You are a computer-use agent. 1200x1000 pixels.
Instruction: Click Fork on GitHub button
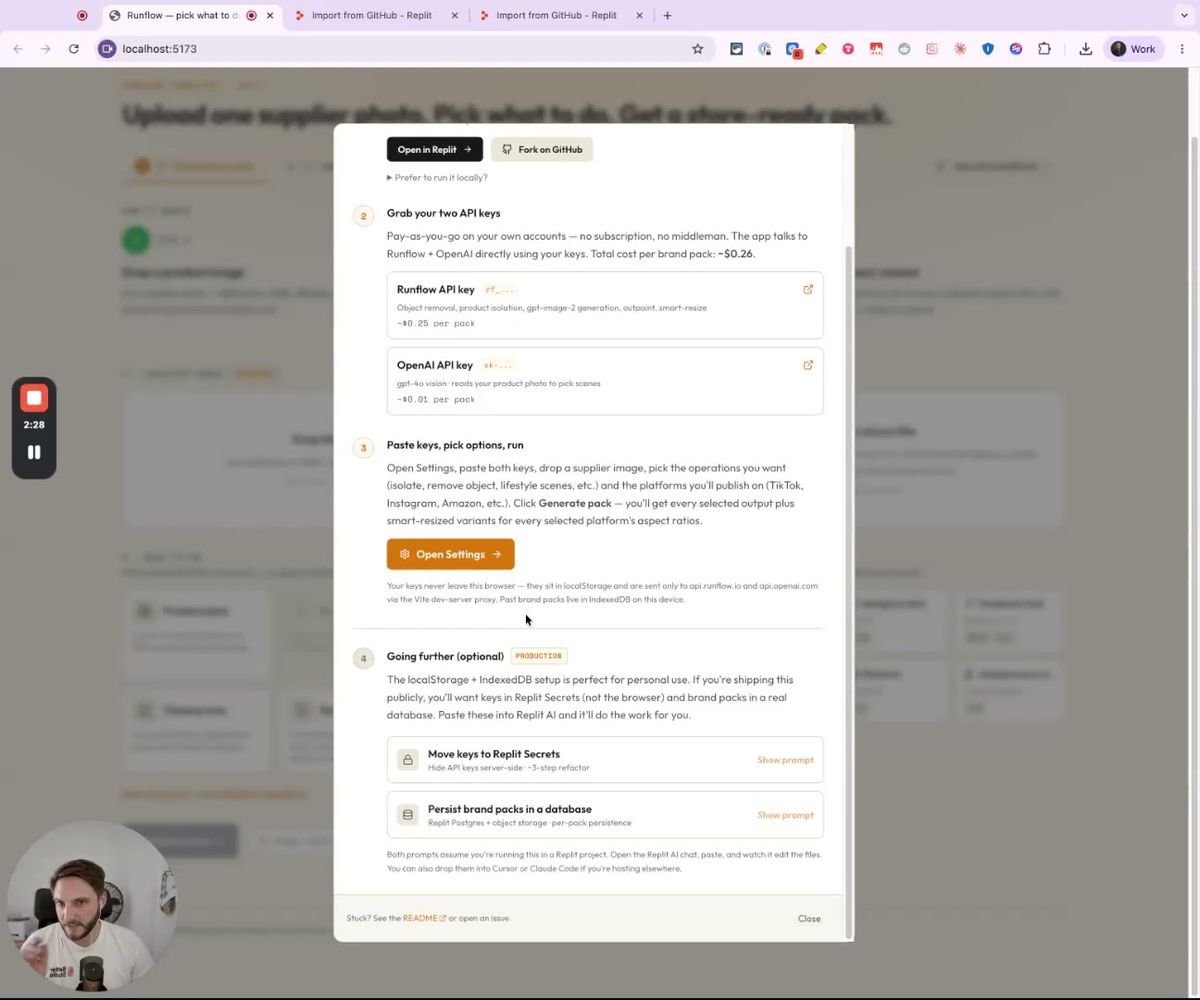[x=542, y=149]
